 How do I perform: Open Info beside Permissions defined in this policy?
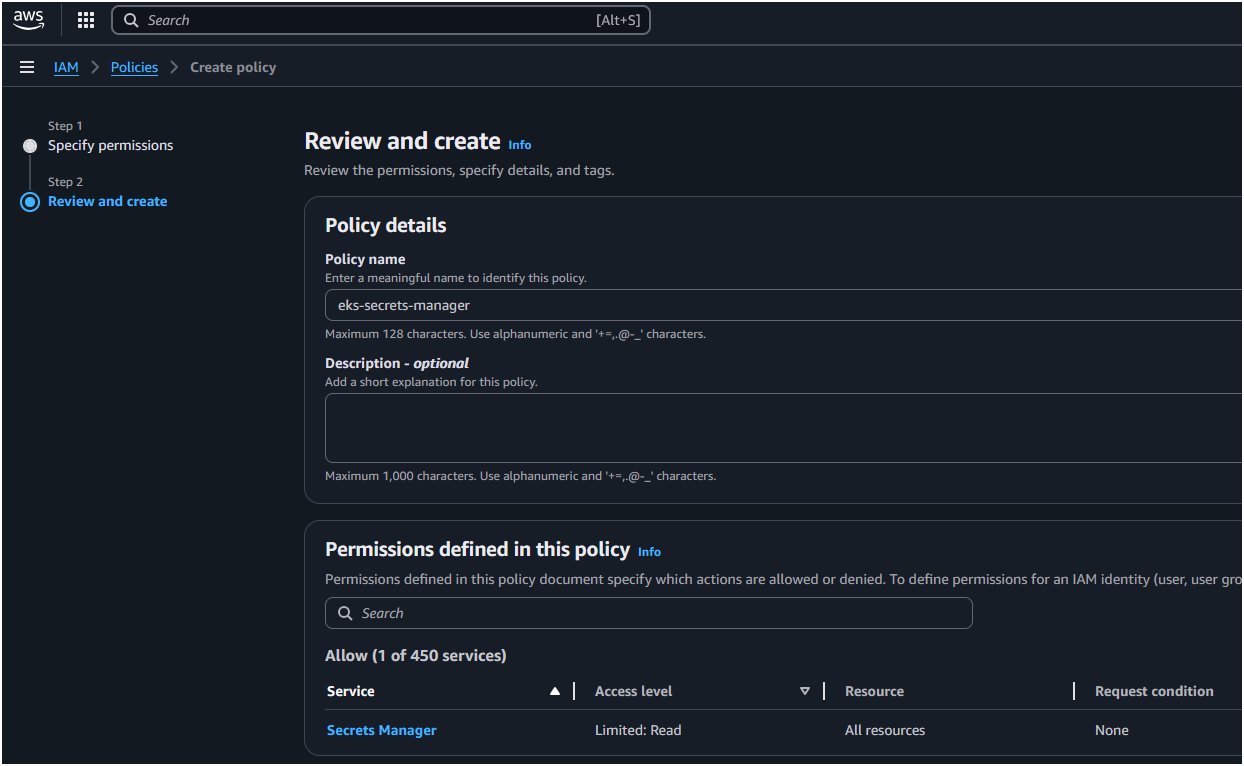click(x=649, y=552)
